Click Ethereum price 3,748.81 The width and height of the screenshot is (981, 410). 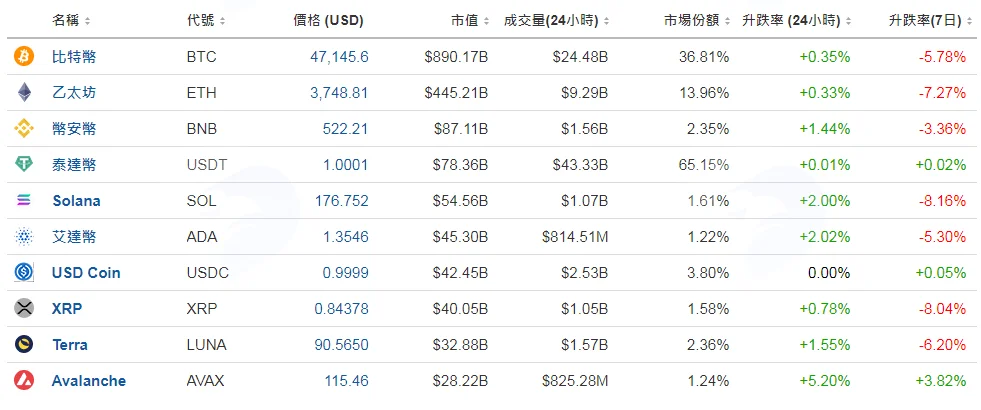tap(339, 93)
